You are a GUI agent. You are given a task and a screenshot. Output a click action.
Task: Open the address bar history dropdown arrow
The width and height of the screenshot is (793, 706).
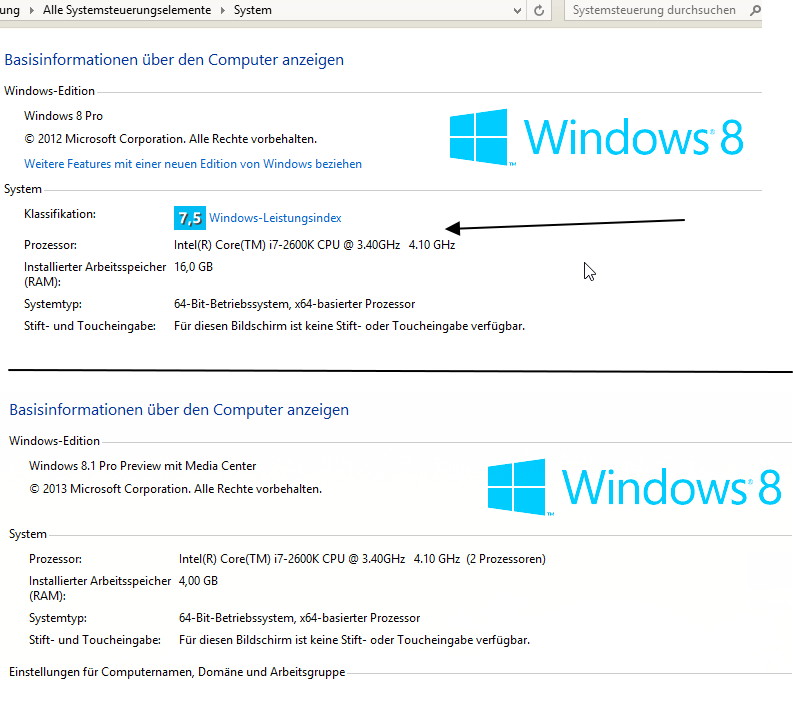coord(517,11)
